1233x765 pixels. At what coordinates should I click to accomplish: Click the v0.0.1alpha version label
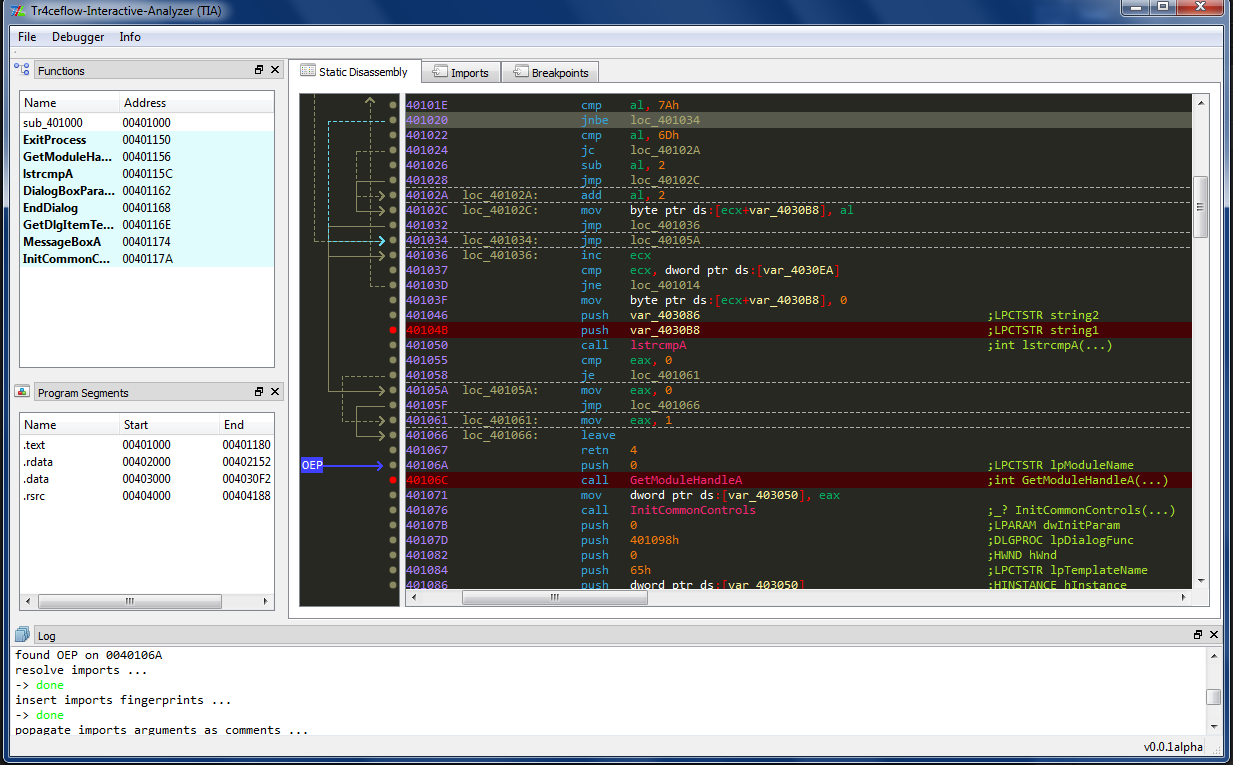tap(1174, 747)
